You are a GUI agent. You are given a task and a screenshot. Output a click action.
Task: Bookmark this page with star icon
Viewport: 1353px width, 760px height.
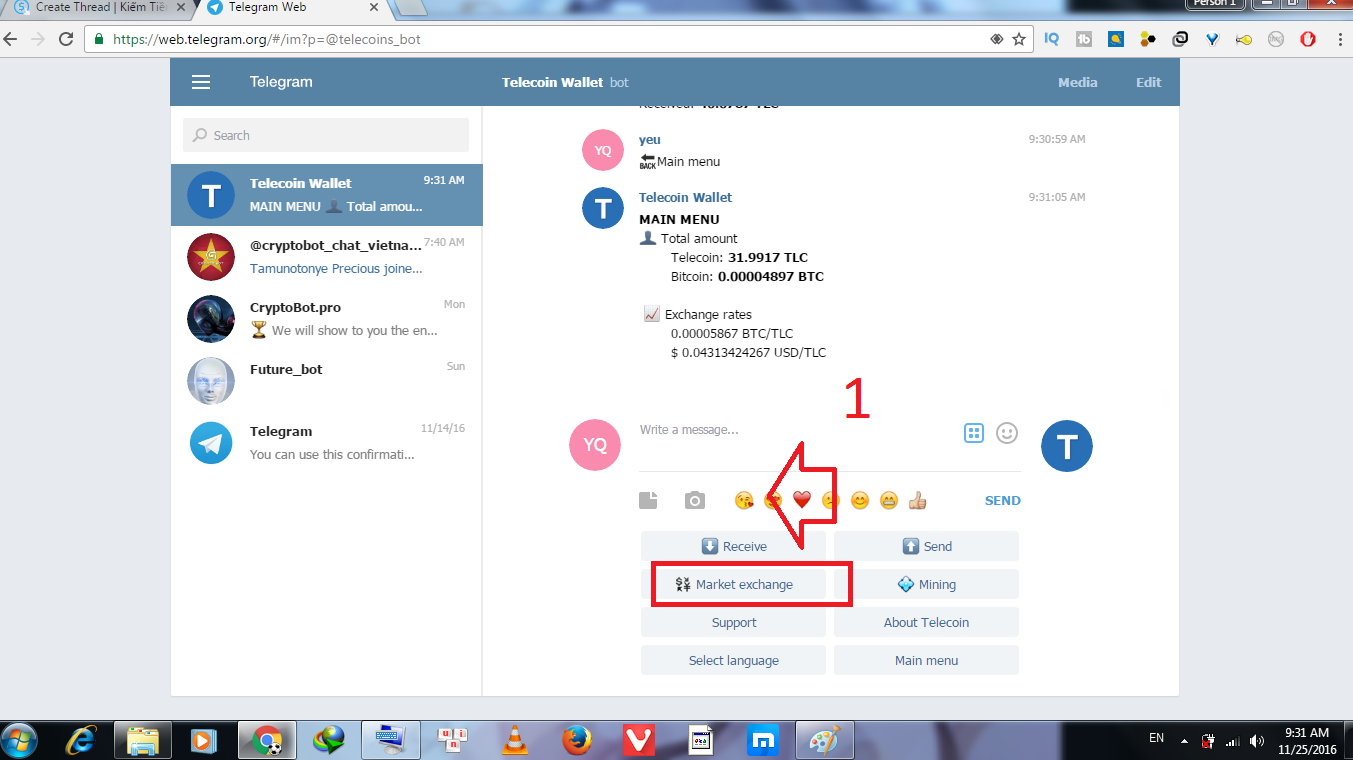[1019, 40]
